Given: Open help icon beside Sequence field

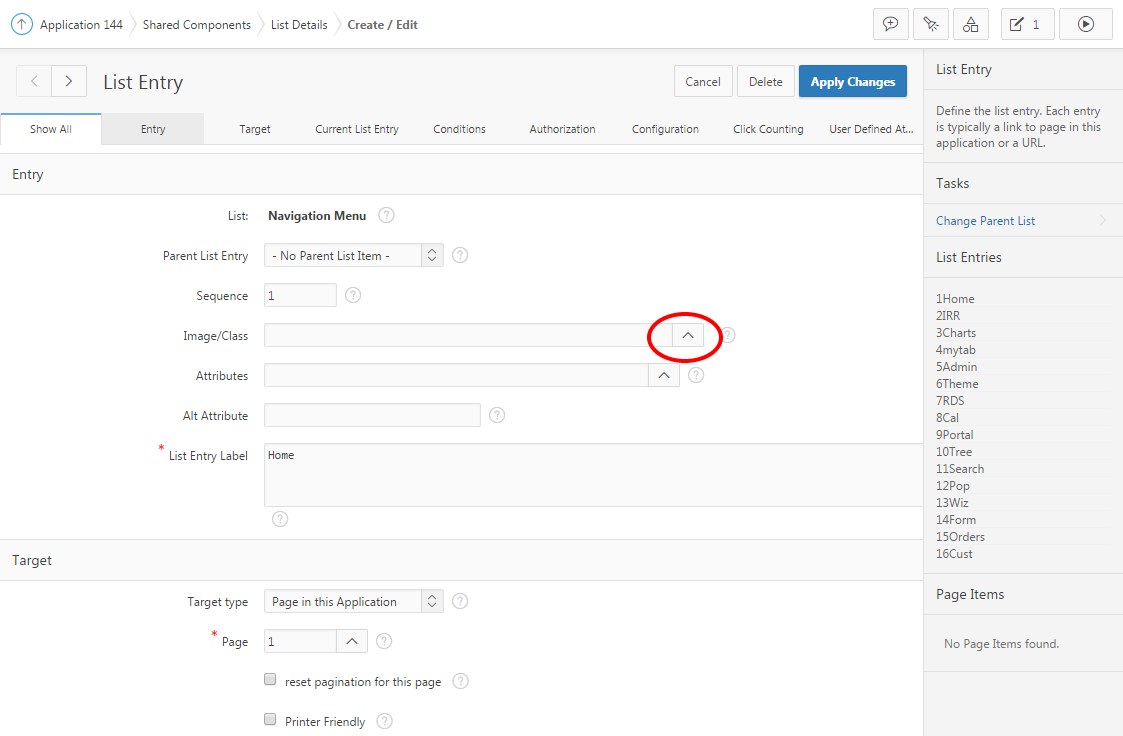Looking at the screenshot, I should [353, 295].
